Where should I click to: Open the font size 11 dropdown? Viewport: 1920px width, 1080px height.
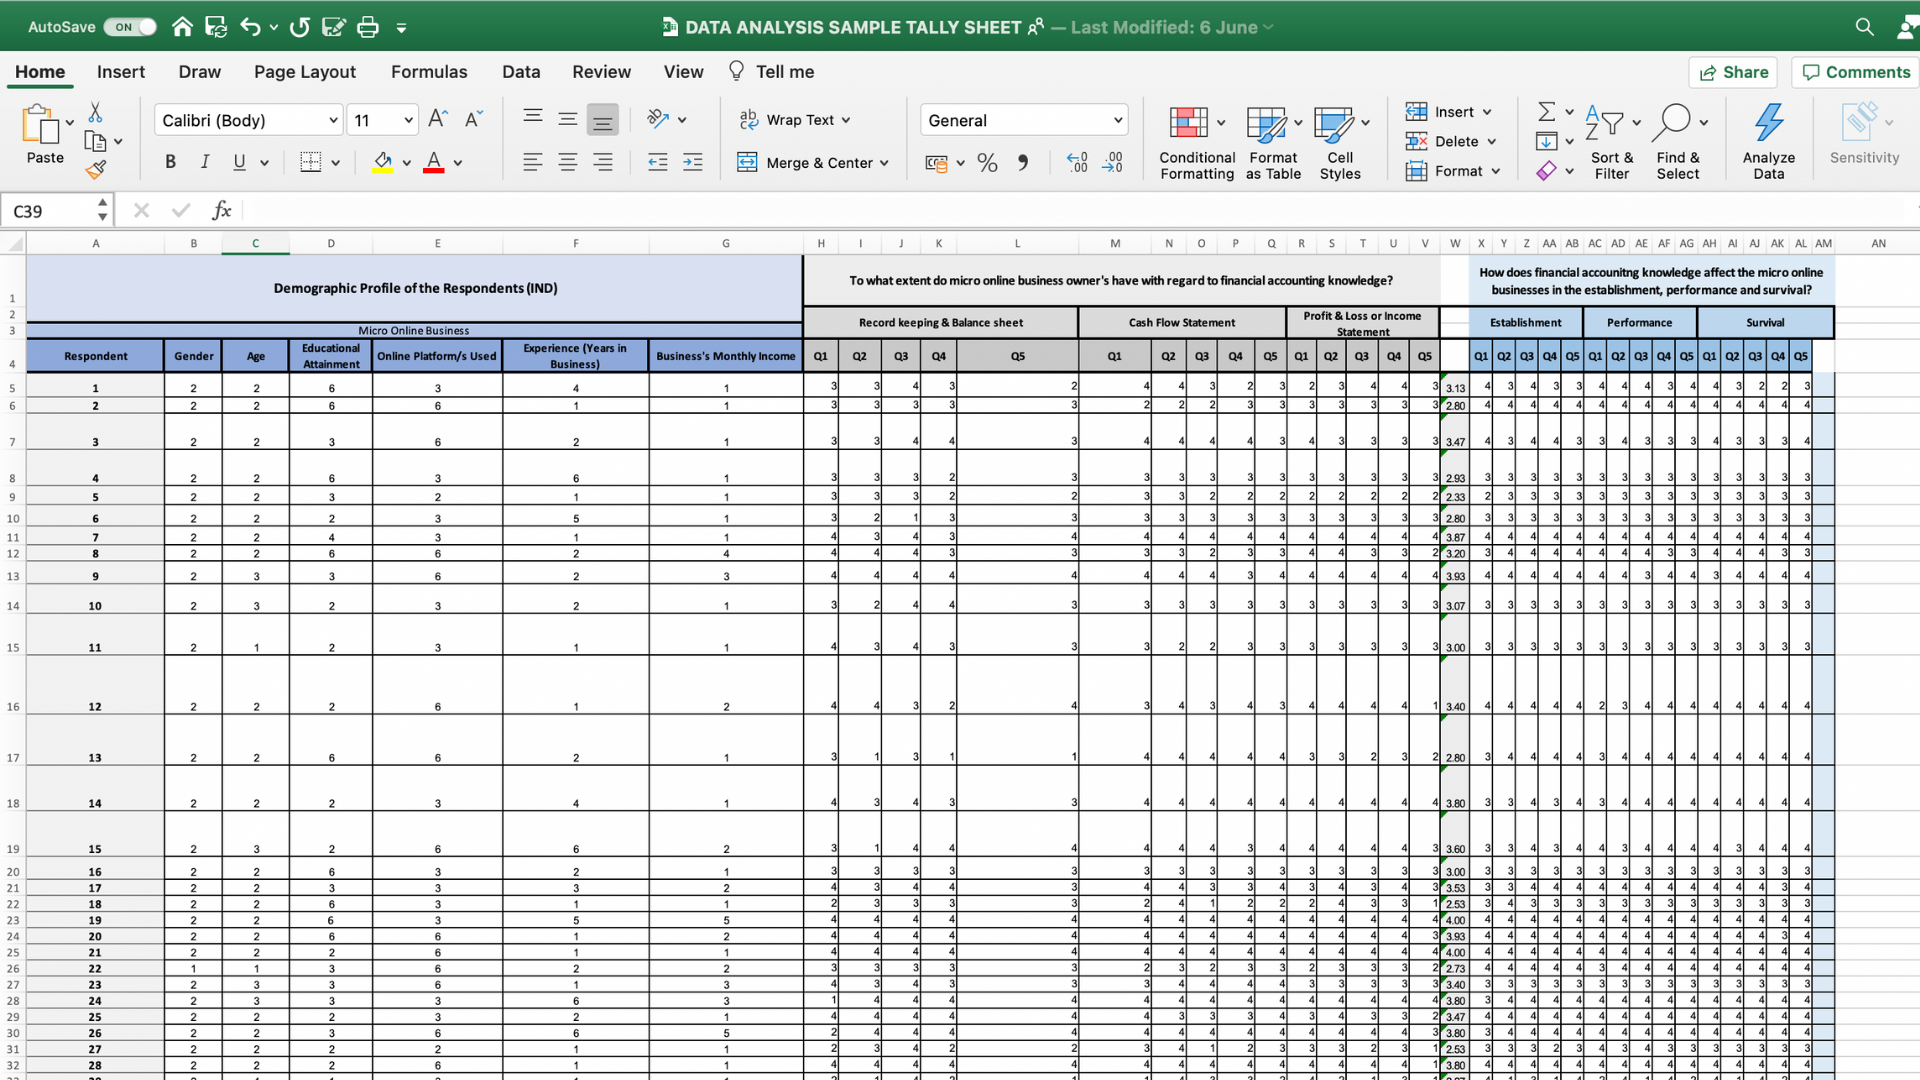click(408, 120)
